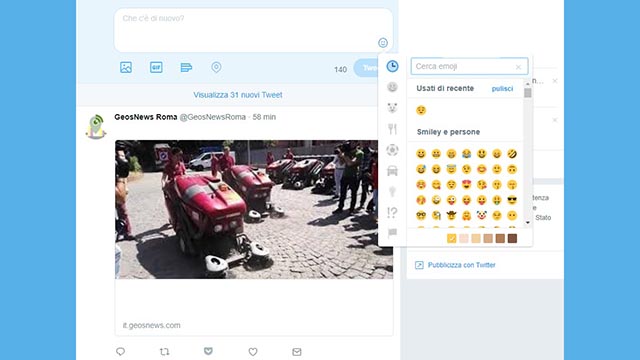Open GeosNews Roma profile name
The image size is (640, 360).
146,117
